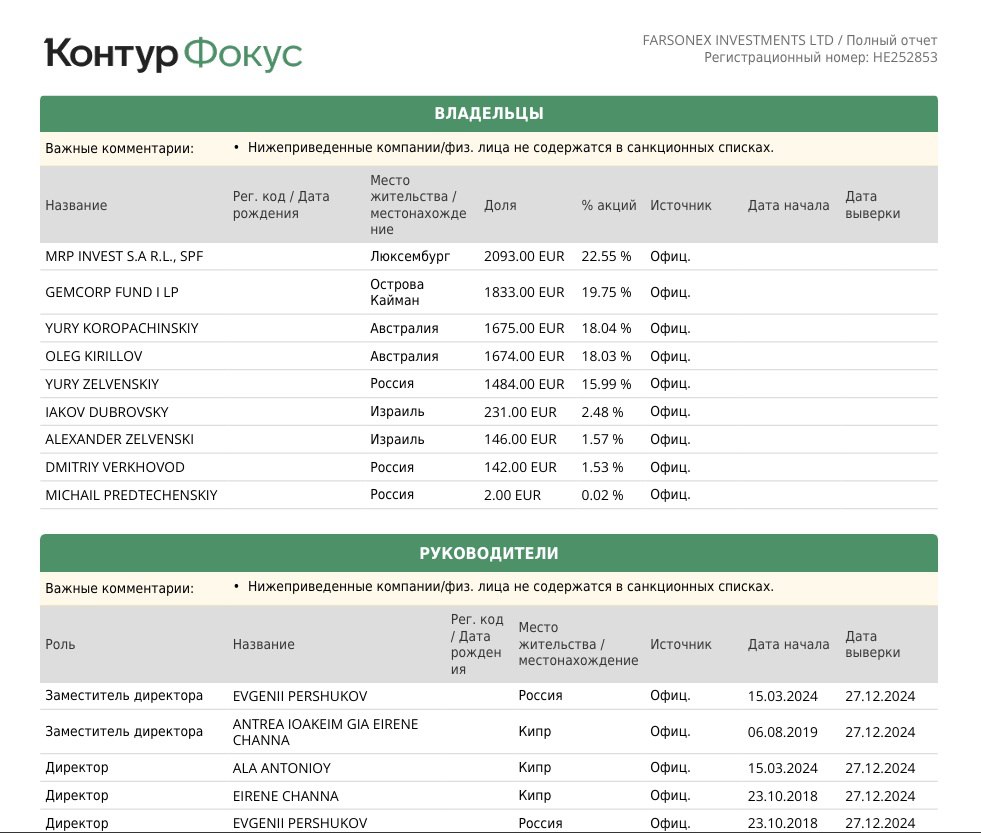Select ANTREA IOAKEIM GIA EIRENE CHANNA deputy director
984x833 pixels.
click(325, 731)
